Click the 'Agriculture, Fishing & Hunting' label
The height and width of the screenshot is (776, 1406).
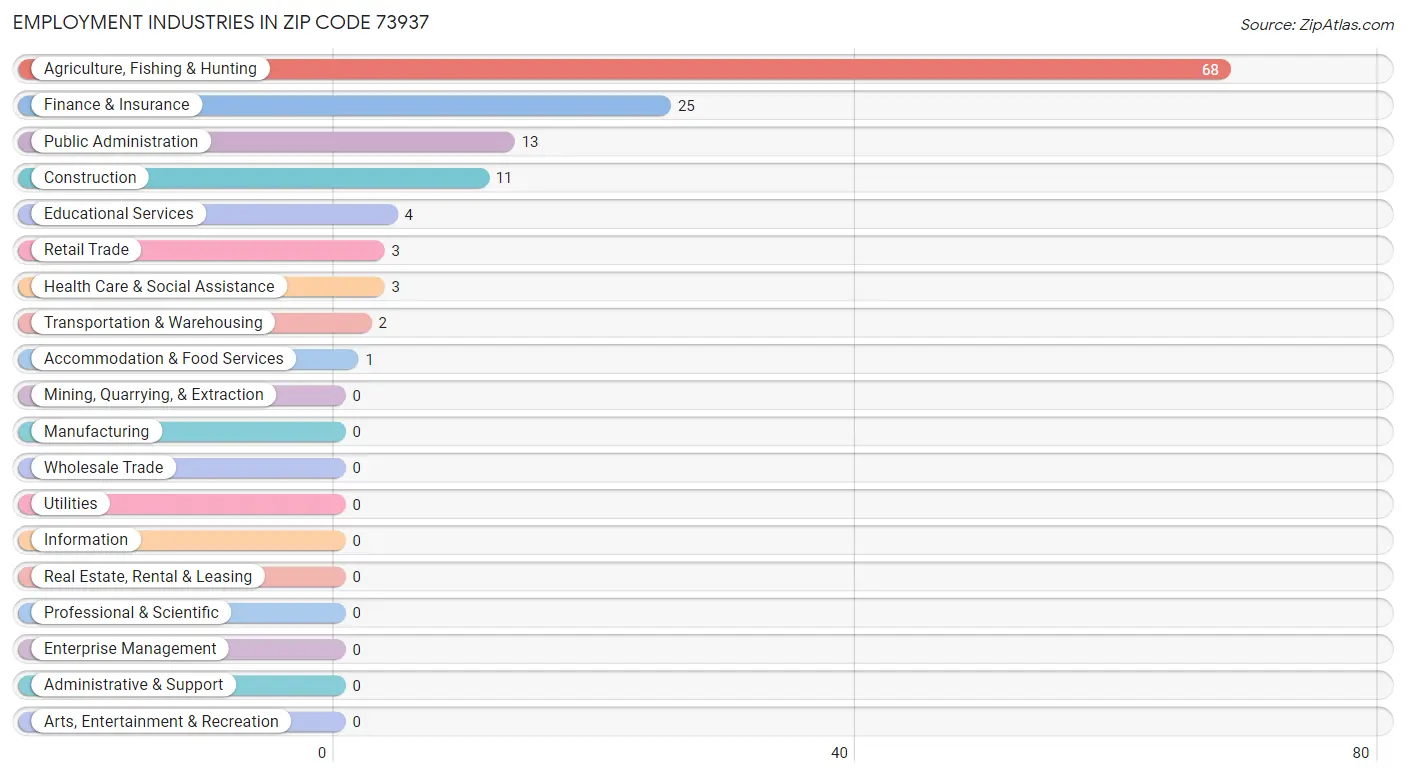coord(150,69)
